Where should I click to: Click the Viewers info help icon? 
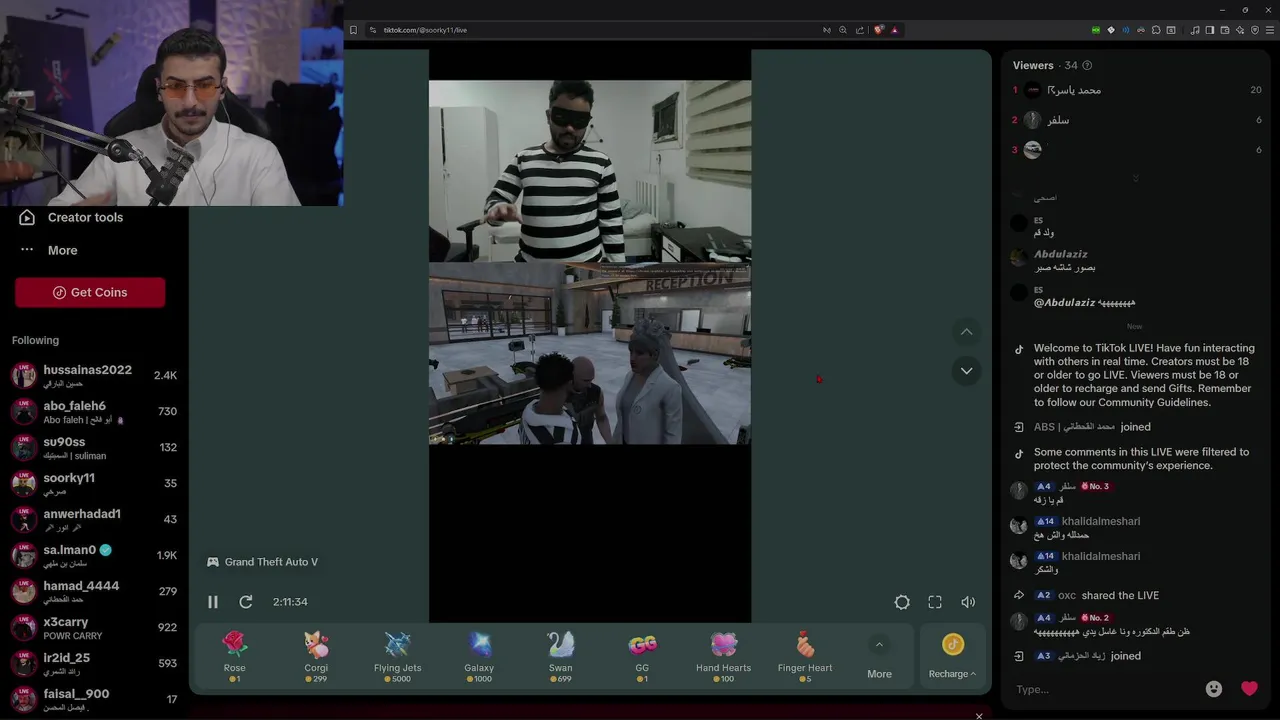point(1087,66)
